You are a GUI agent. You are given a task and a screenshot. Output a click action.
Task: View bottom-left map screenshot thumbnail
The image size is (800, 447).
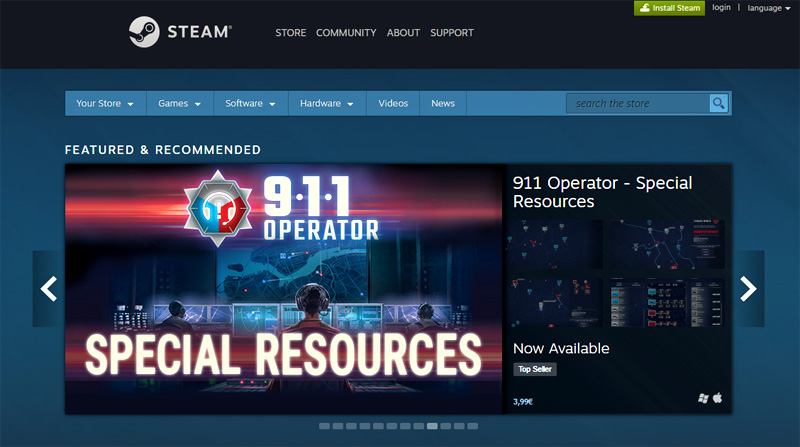point(556,303)
